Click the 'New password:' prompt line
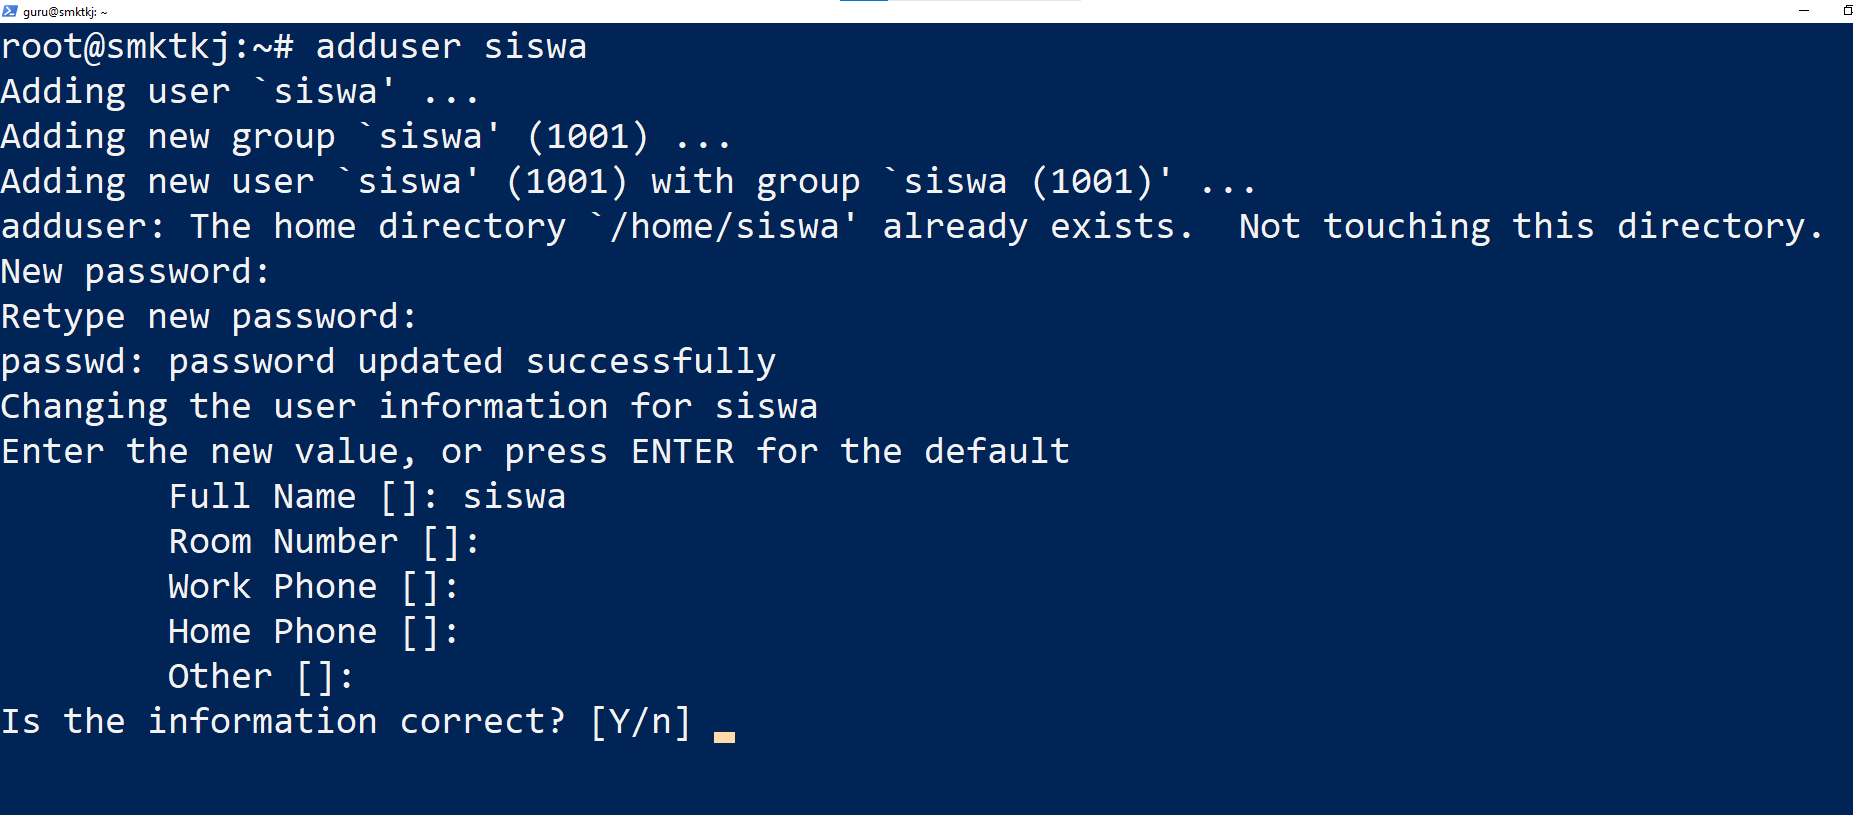The width and height of the screenshot is (1853, 815). pos(135,272)
